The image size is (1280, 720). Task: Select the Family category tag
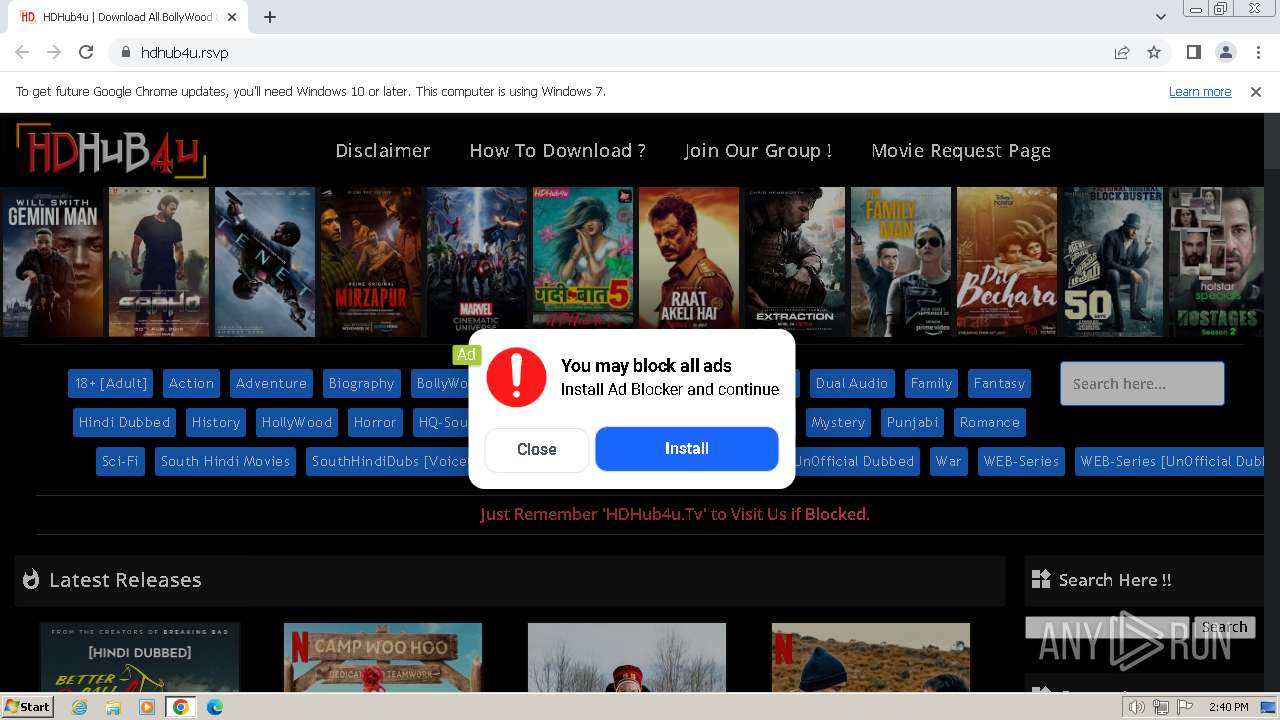(931, 383)
